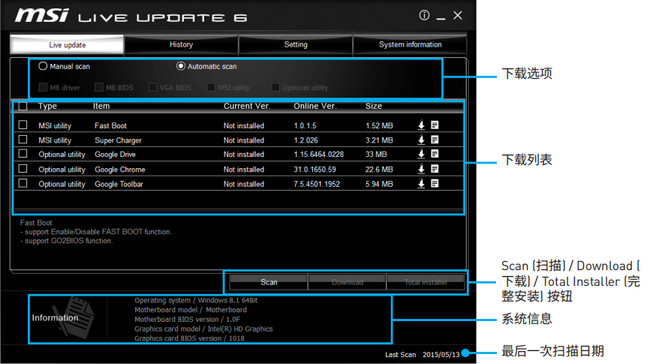Select the Google Chrome item name
Image resolution: width=650 pixels, height=364 pixels.
pos(120,170)
